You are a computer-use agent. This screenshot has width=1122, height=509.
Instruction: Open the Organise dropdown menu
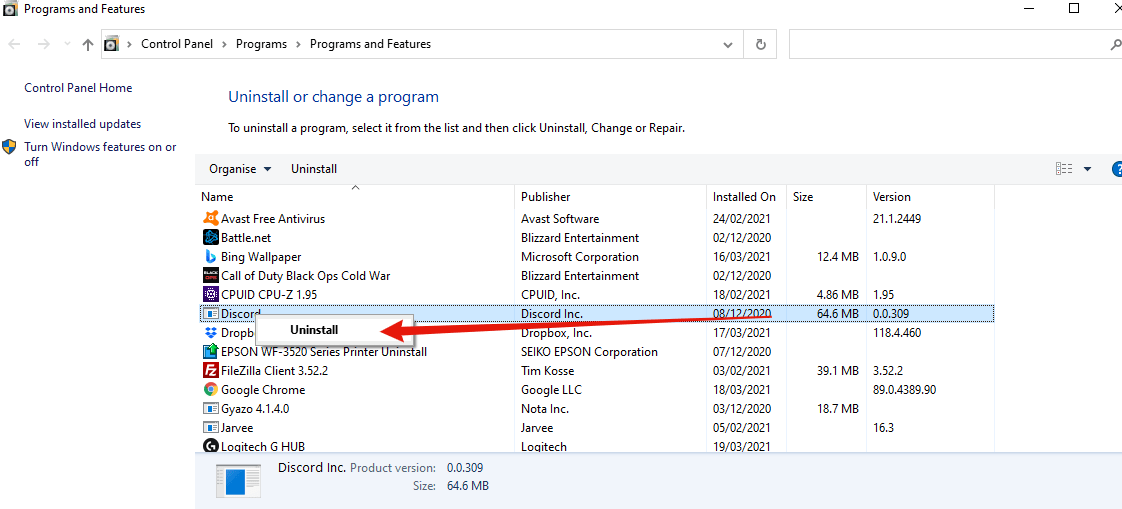pos(240,169)
